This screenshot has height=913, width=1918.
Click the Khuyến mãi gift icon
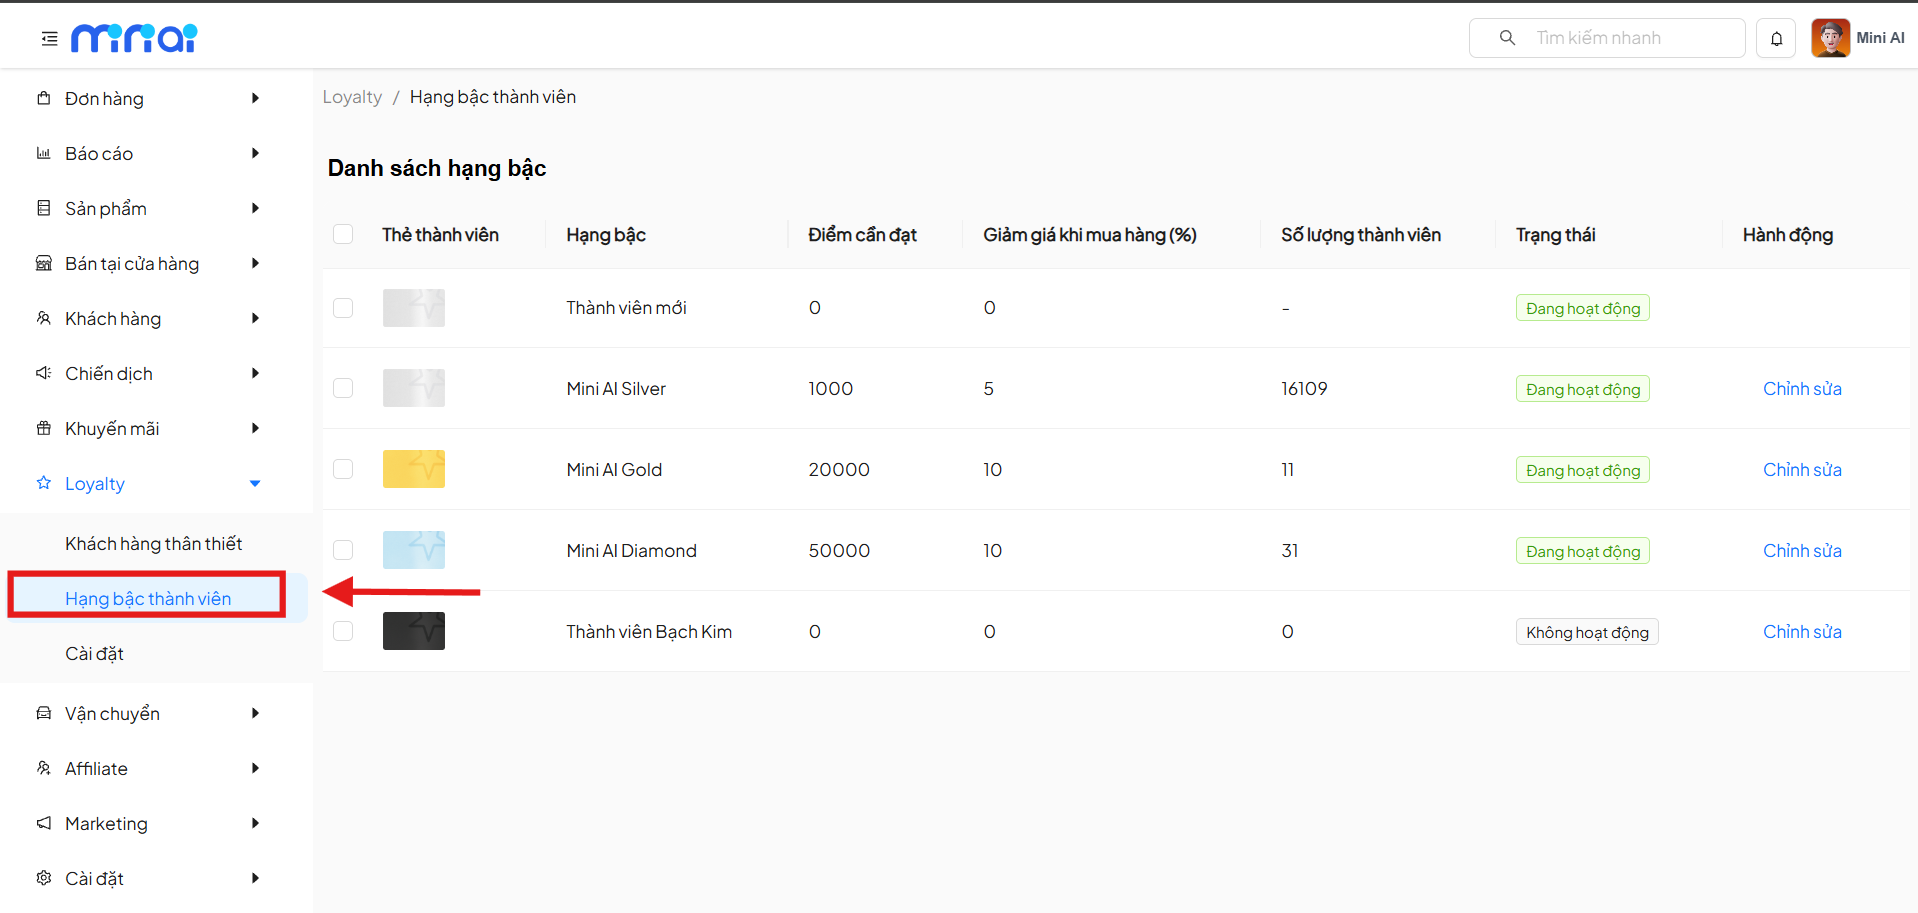point(44,428)
